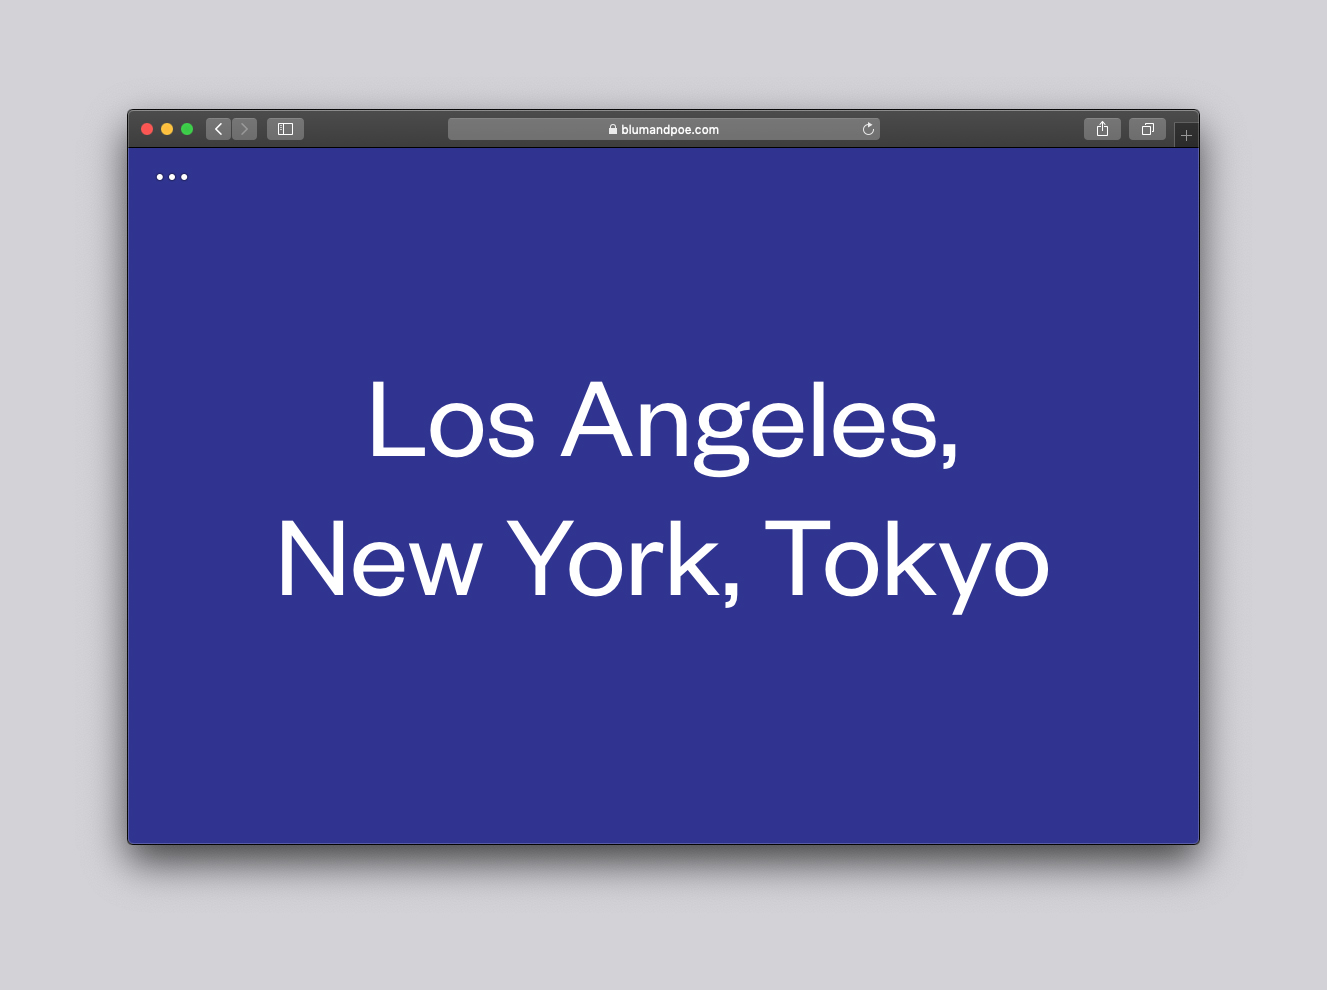This screenshot has width=1327, height=990.
Task: Close the Safari window with the red button
Action: tap(147, 129)
